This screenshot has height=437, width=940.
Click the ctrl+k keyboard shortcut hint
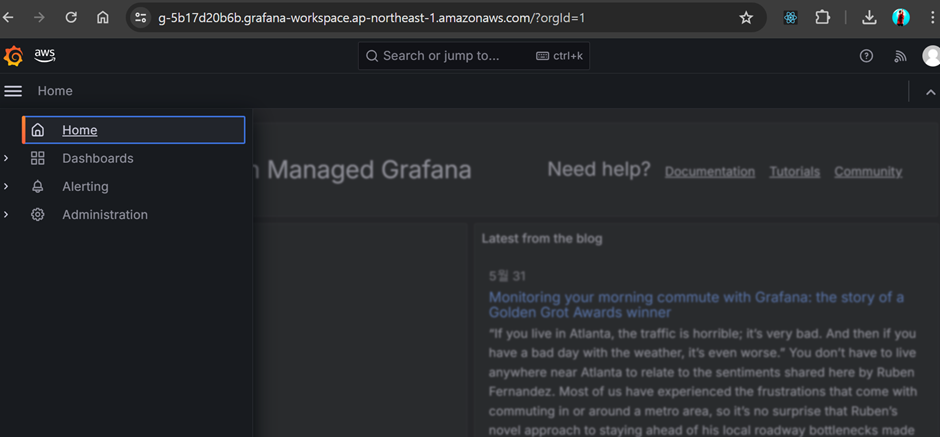559,56
